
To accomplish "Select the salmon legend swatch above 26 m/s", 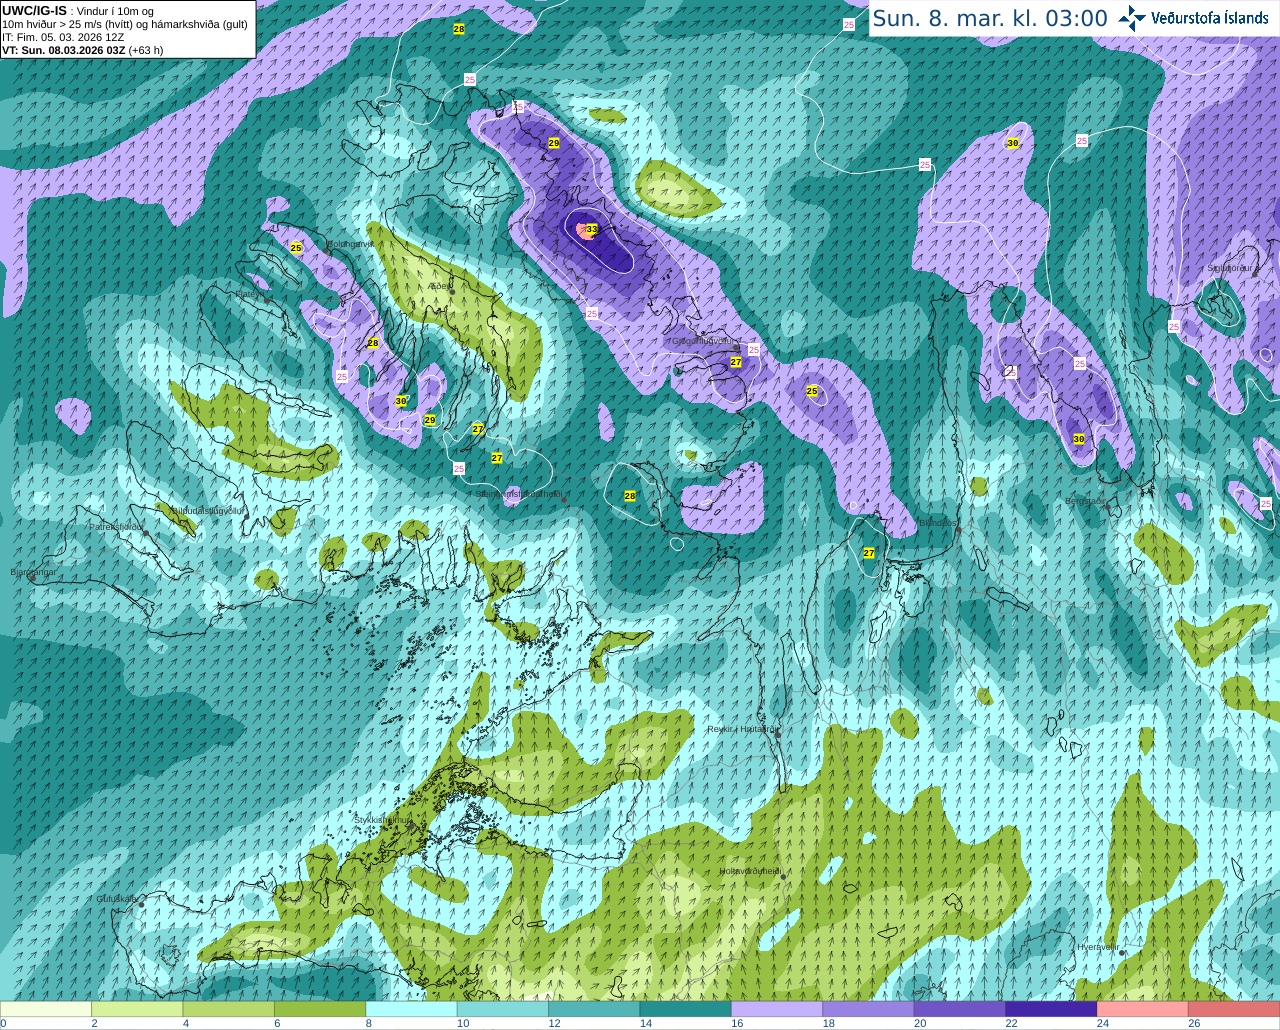I will 1234,1009.
